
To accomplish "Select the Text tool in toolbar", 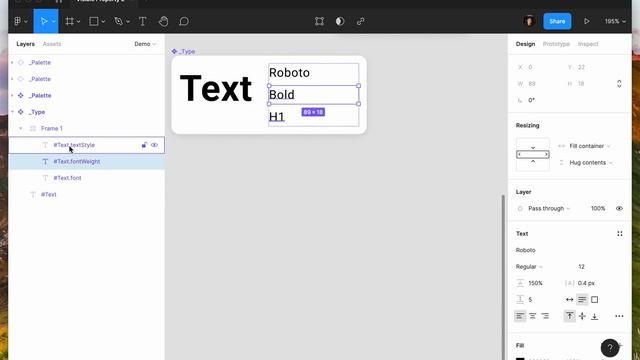I will tap(142, 21).
